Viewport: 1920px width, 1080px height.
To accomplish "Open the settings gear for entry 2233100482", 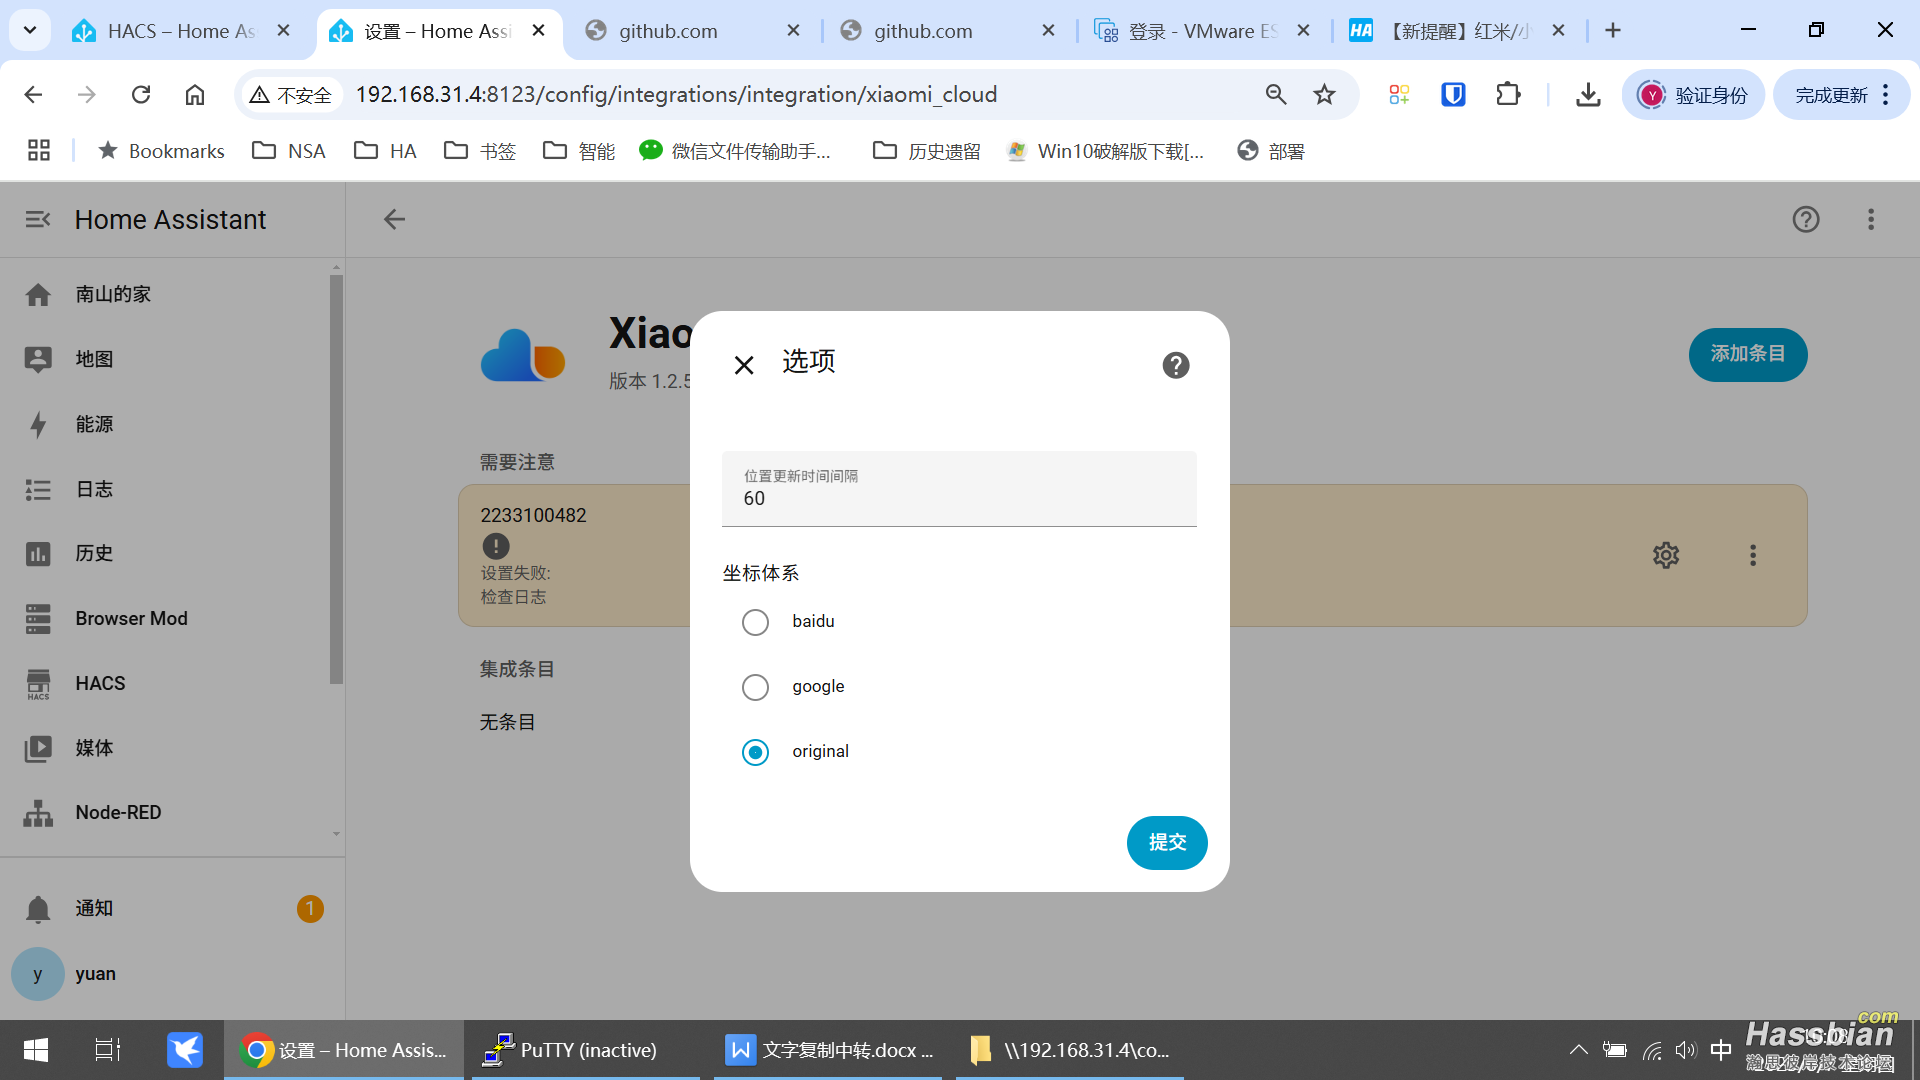I will [x=1666, y=555].
